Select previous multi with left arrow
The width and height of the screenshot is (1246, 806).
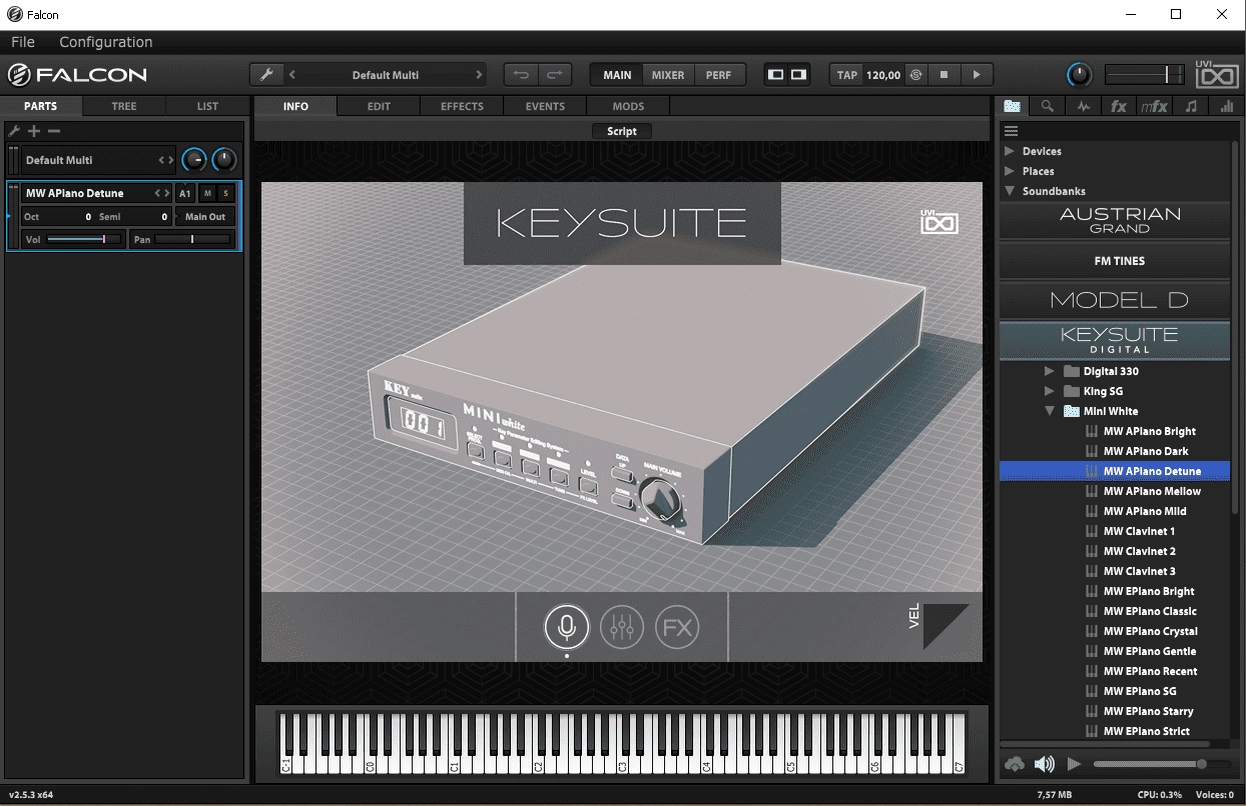click(292, 75)
